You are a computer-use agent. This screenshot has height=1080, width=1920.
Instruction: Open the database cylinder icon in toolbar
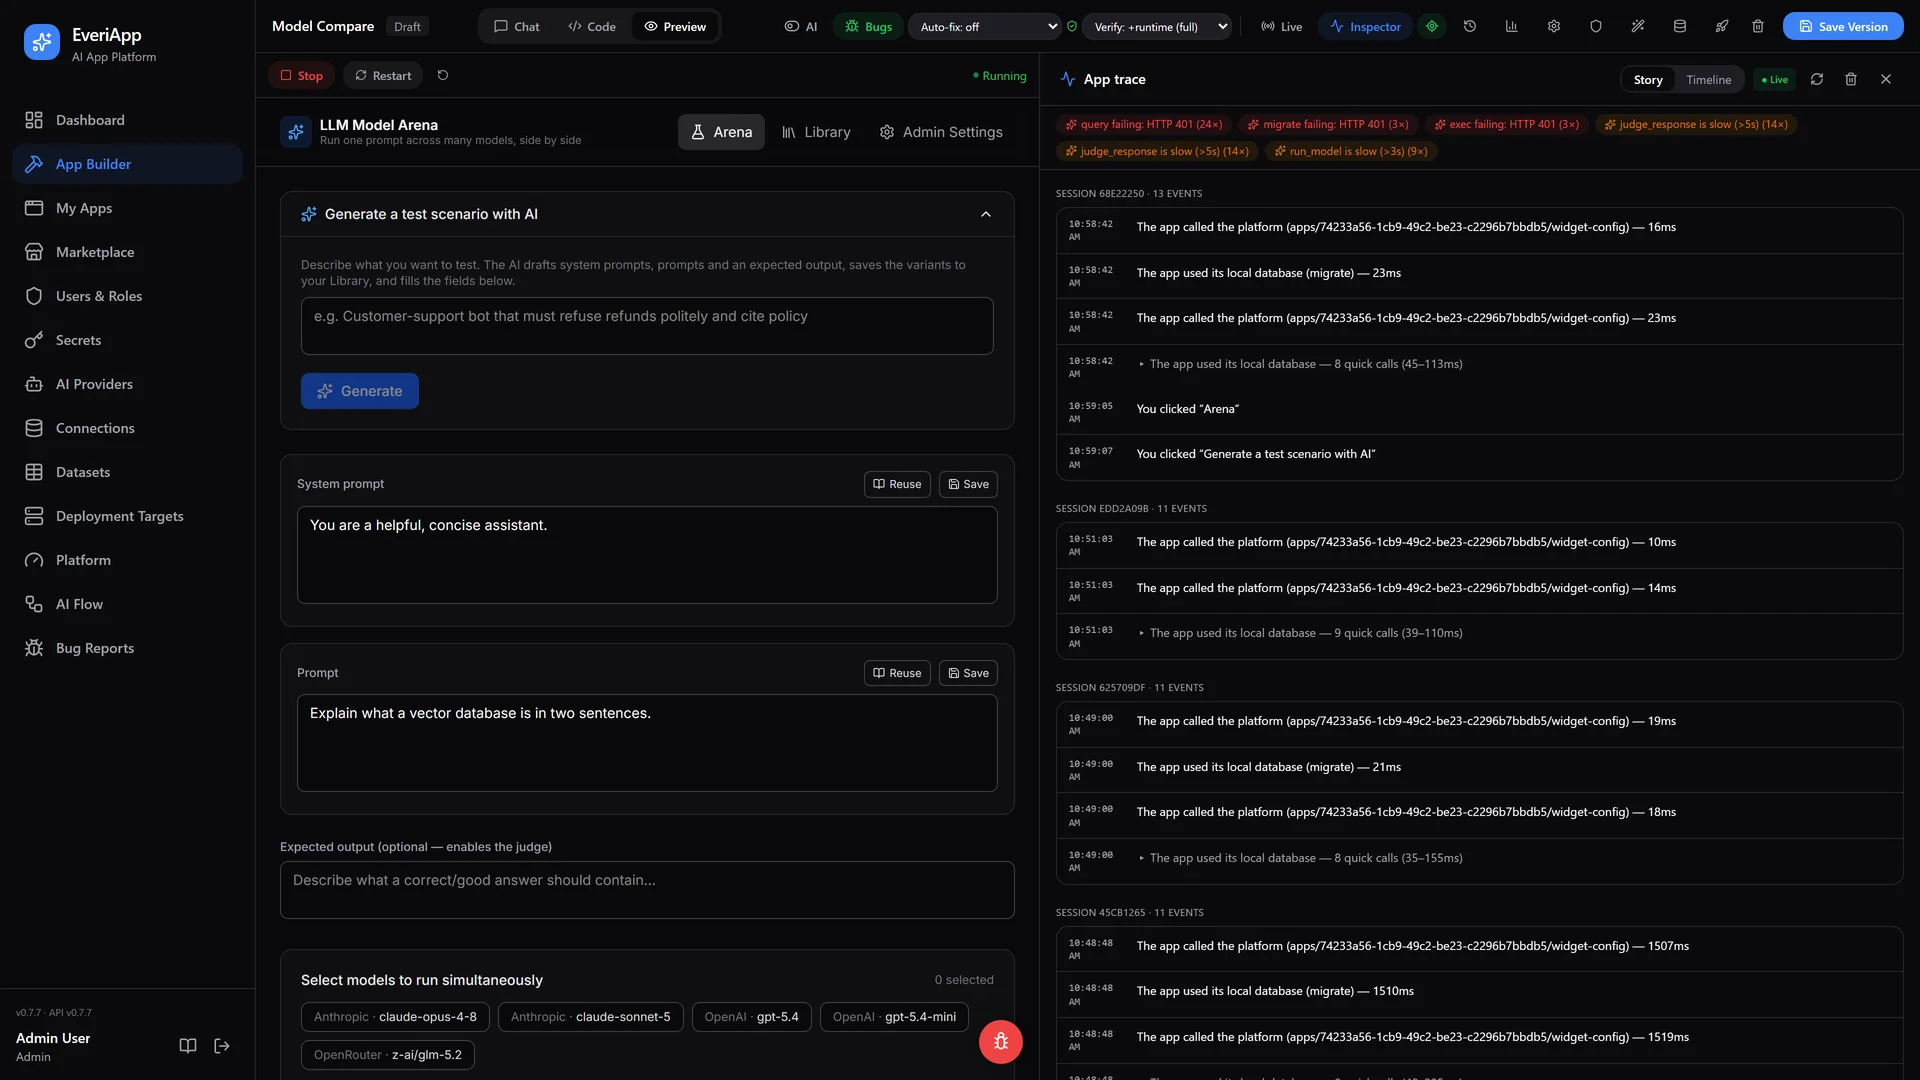tap(1680, 26)
